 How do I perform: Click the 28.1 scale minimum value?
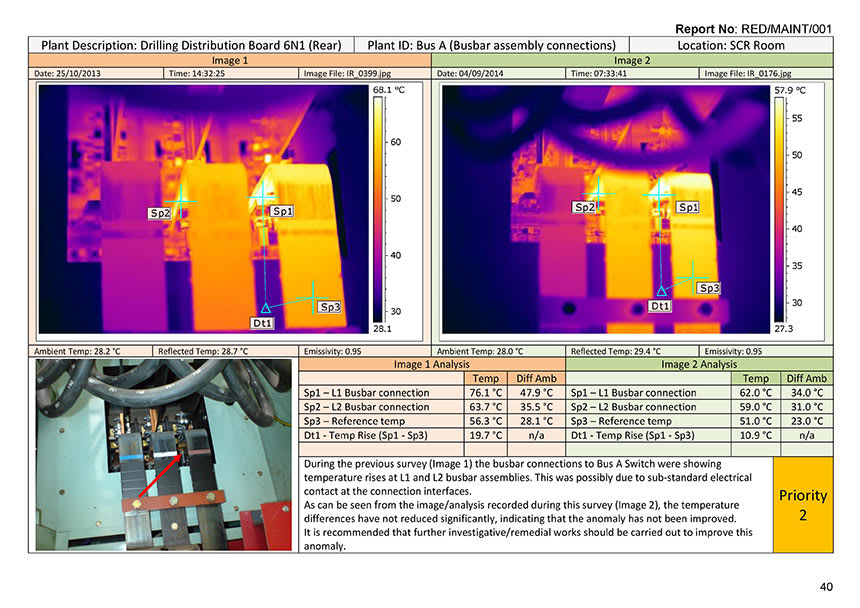pos(382,329)
